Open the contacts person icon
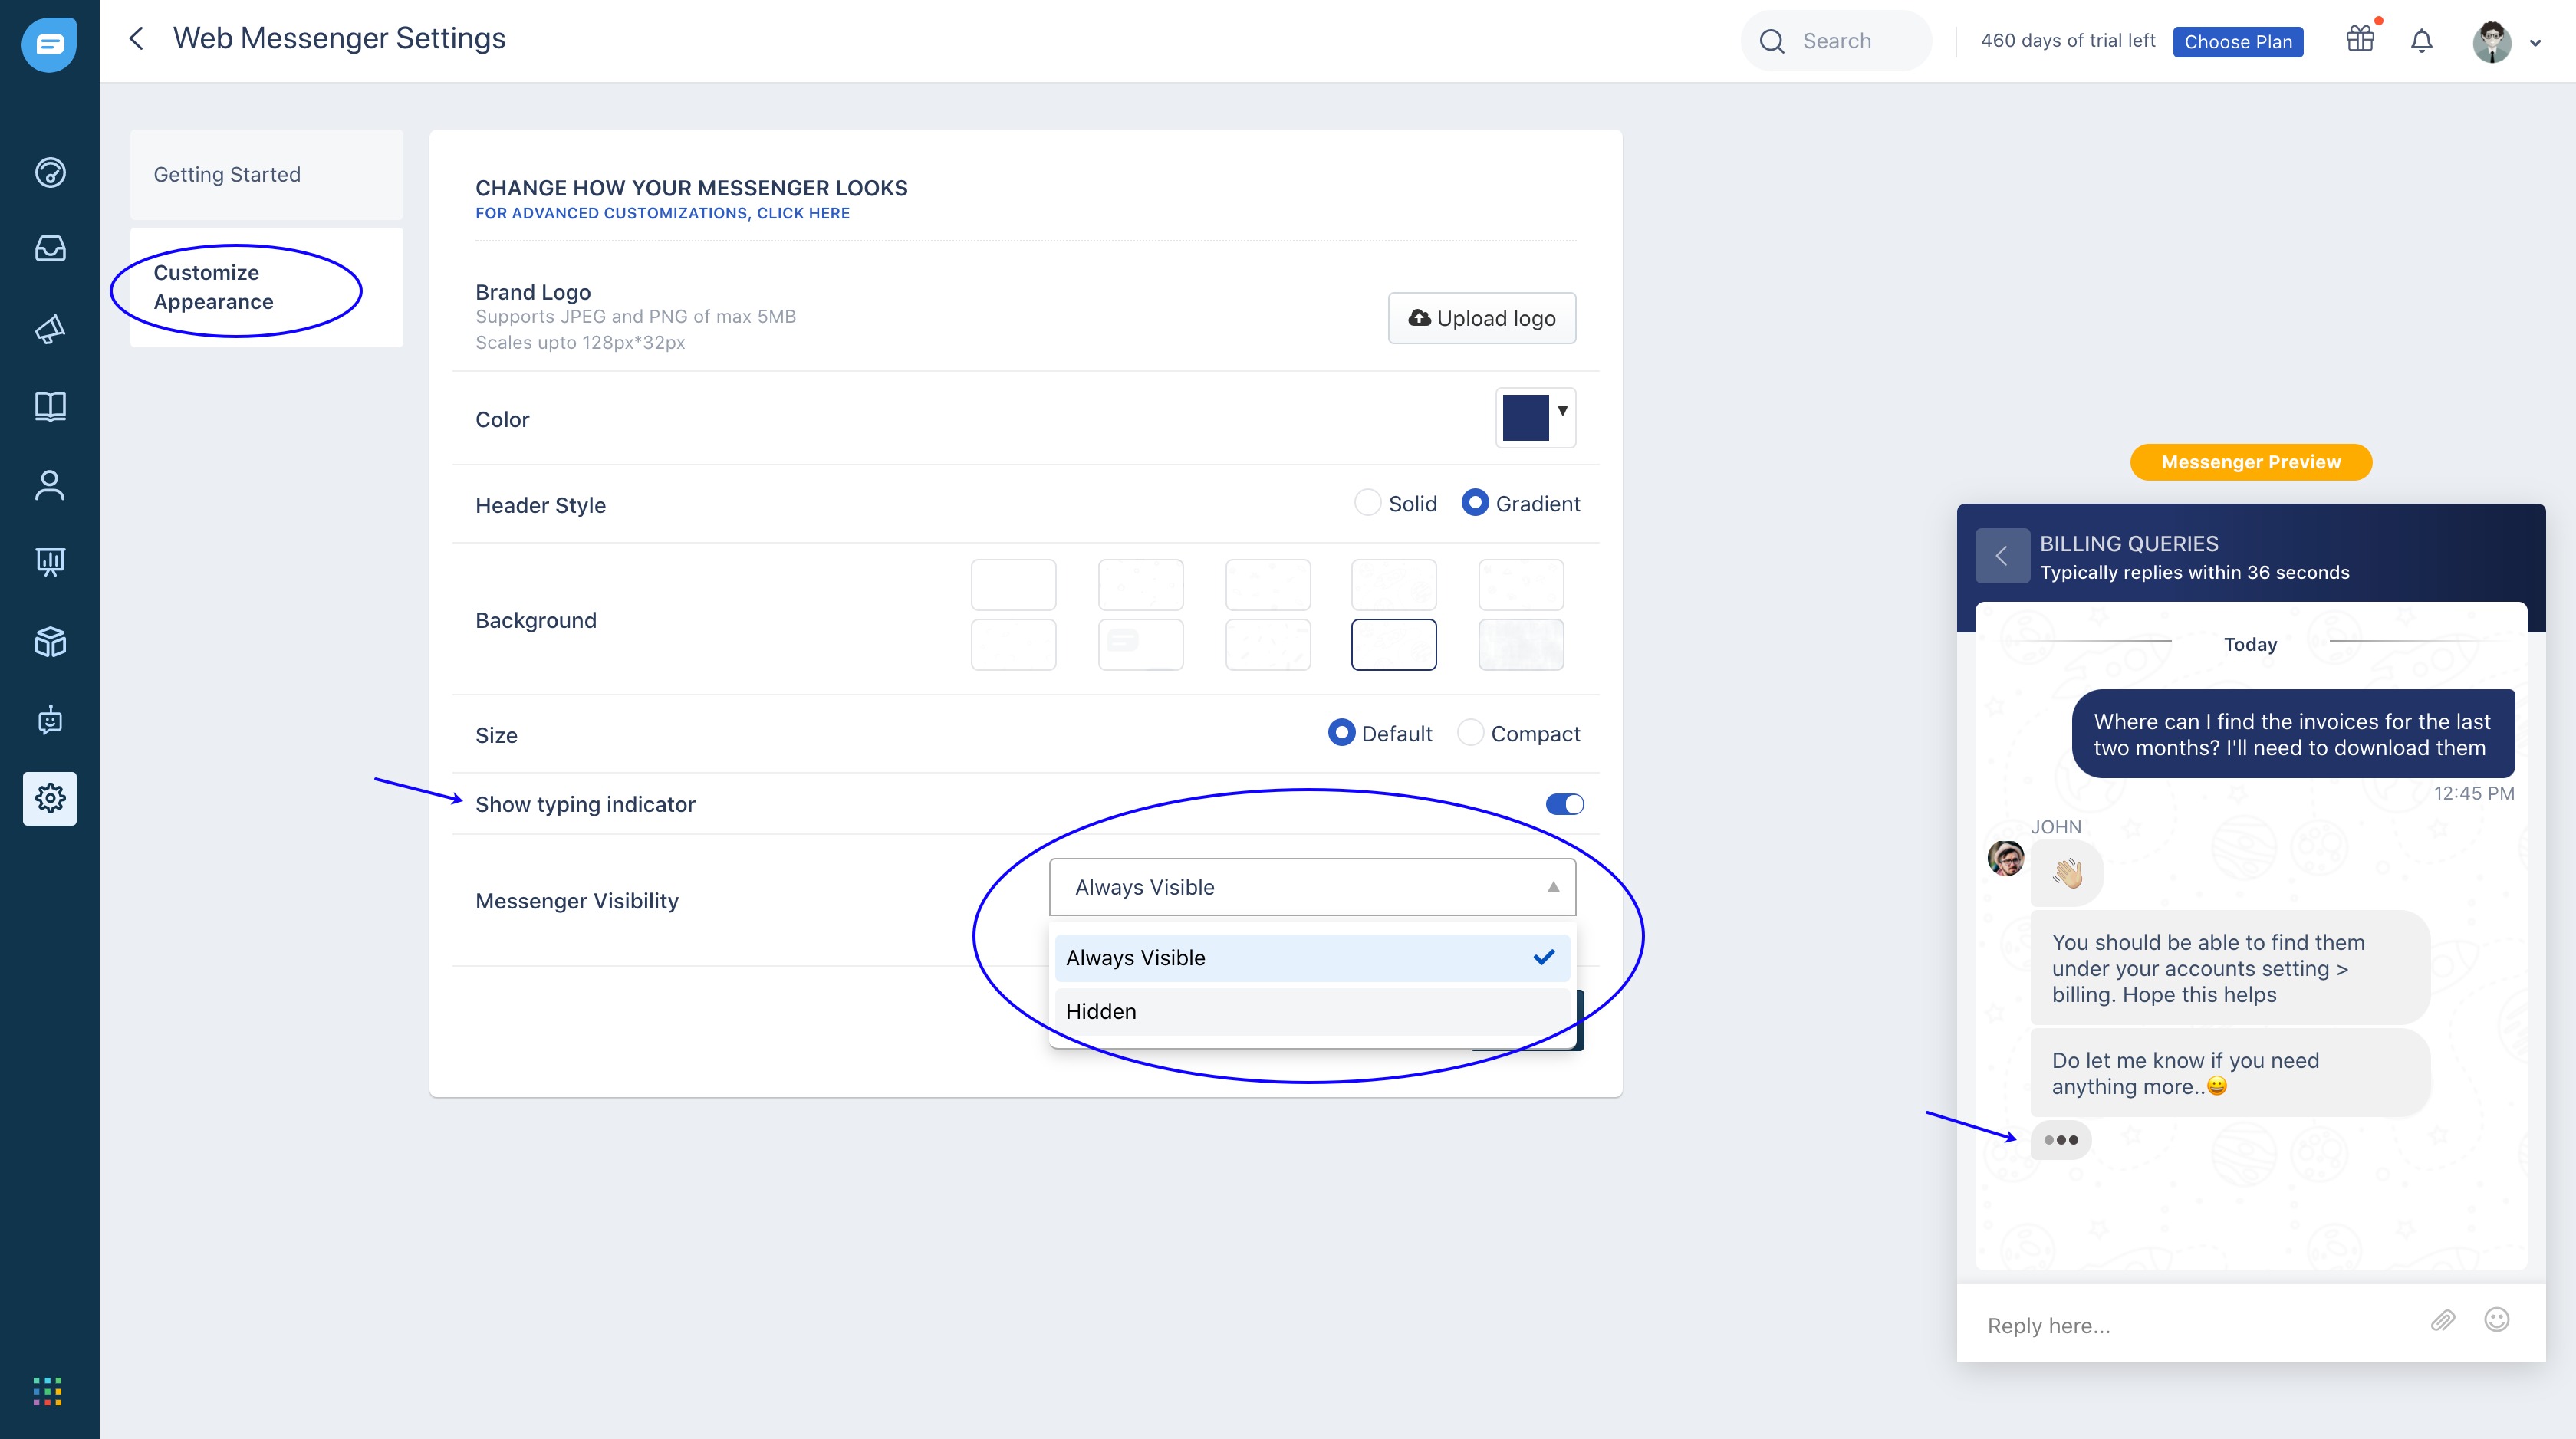 50,485
